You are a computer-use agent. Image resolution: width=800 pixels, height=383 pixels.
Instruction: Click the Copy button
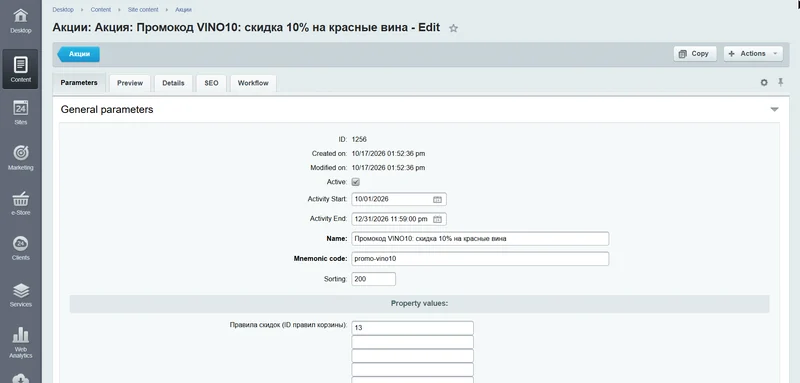[x=695, y=54]
